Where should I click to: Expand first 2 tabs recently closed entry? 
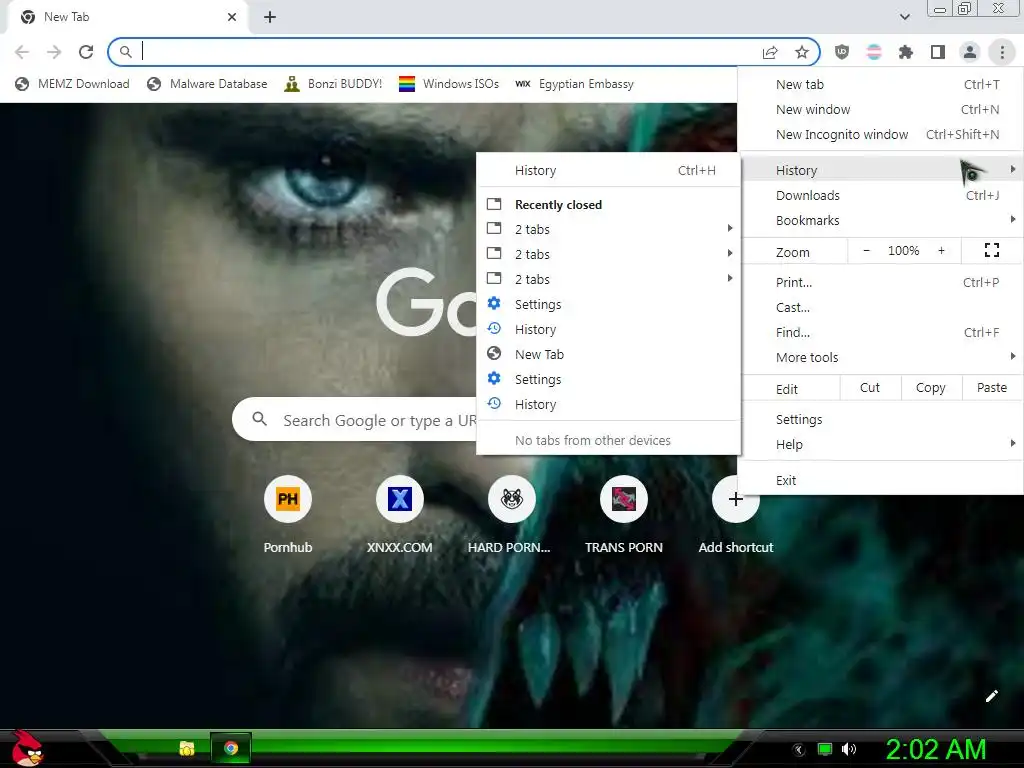coord(609,229)
